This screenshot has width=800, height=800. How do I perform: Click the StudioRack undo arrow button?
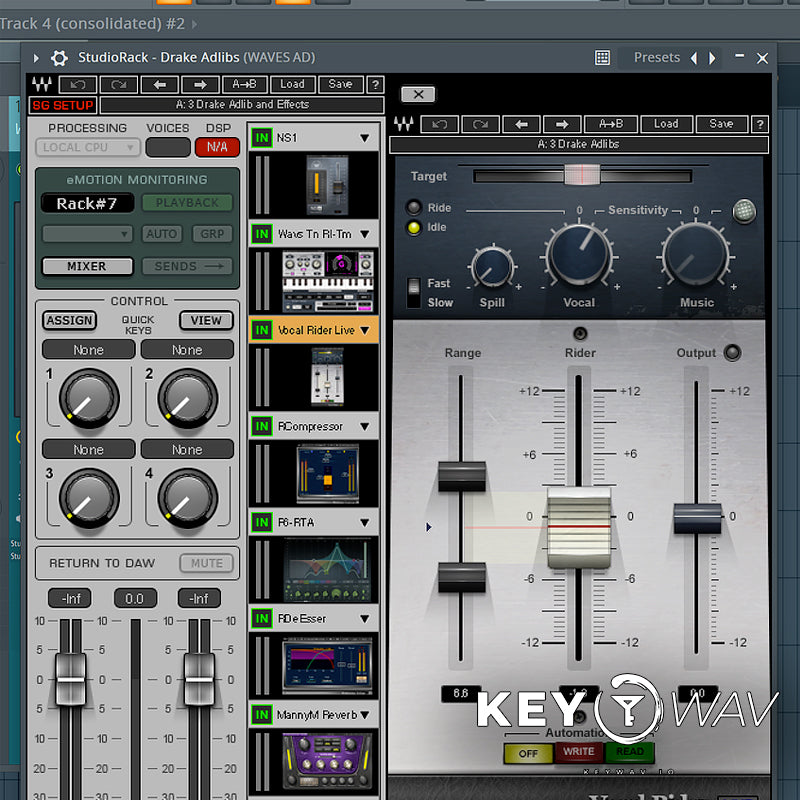(x=78, y=84)
